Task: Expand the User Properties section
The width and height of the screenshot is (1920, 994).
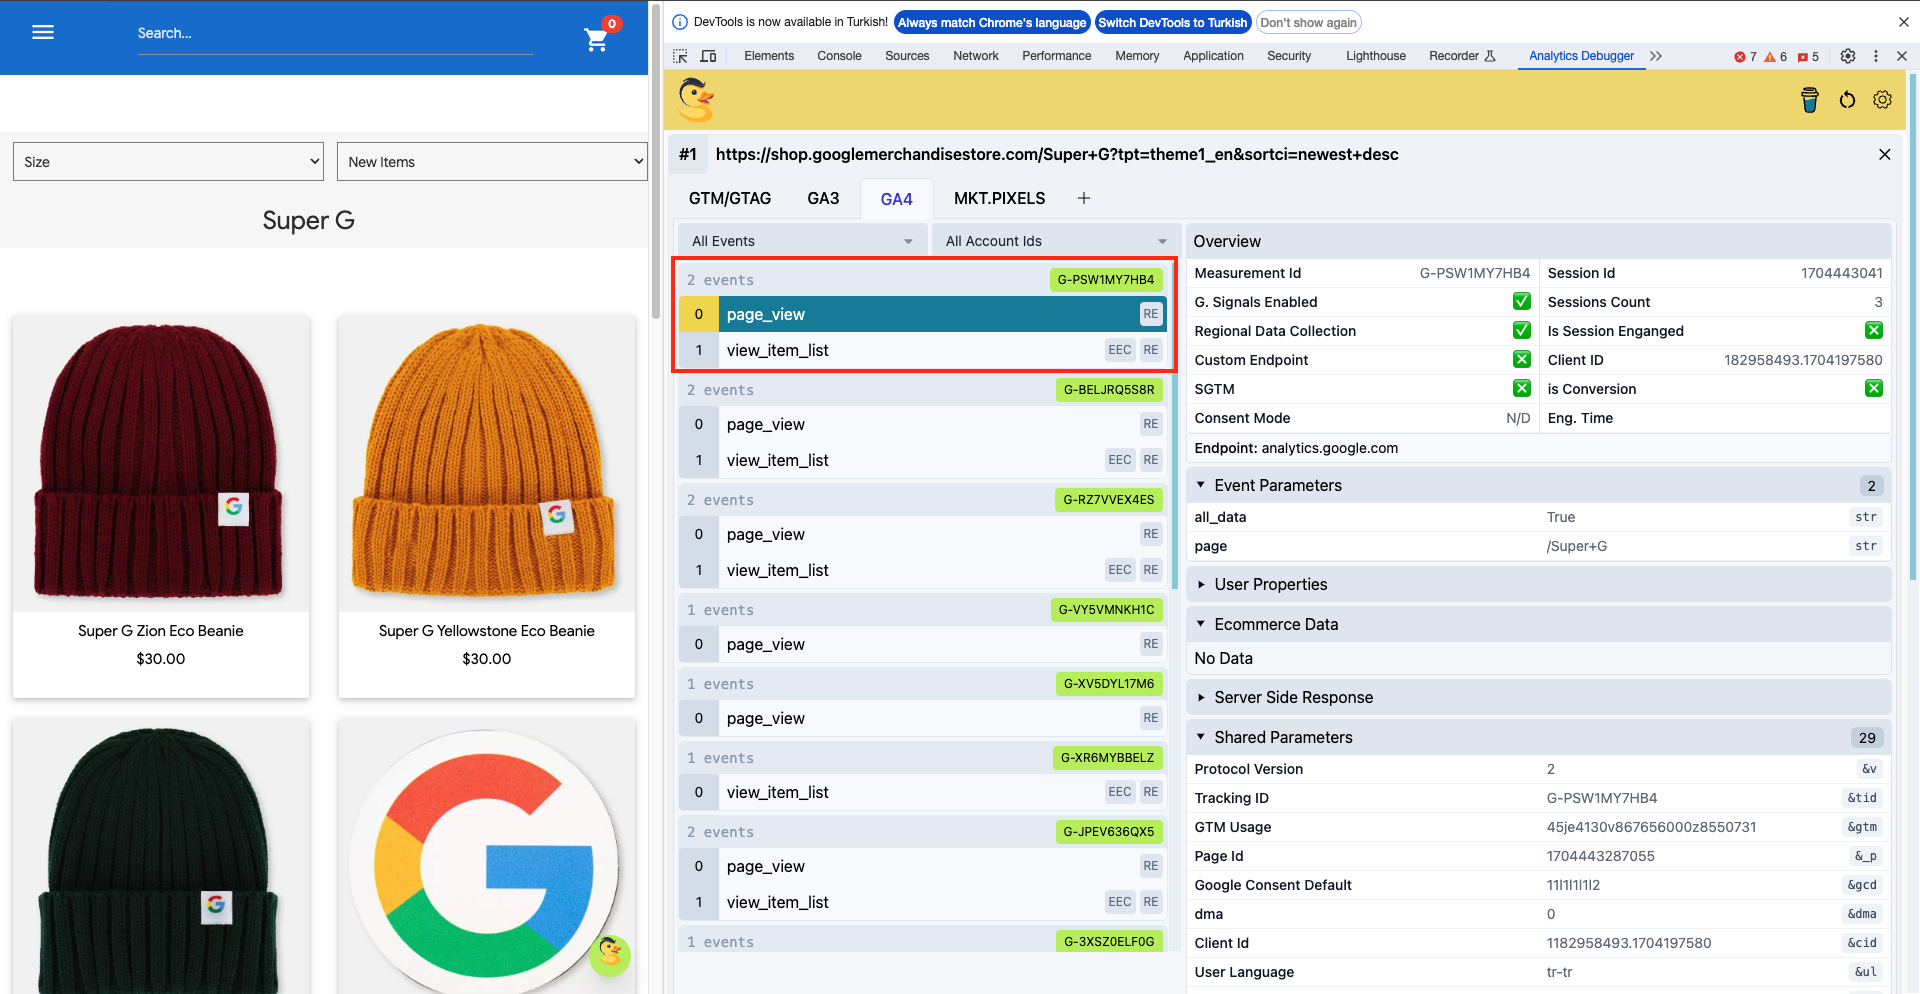Action: [1538, 584]
